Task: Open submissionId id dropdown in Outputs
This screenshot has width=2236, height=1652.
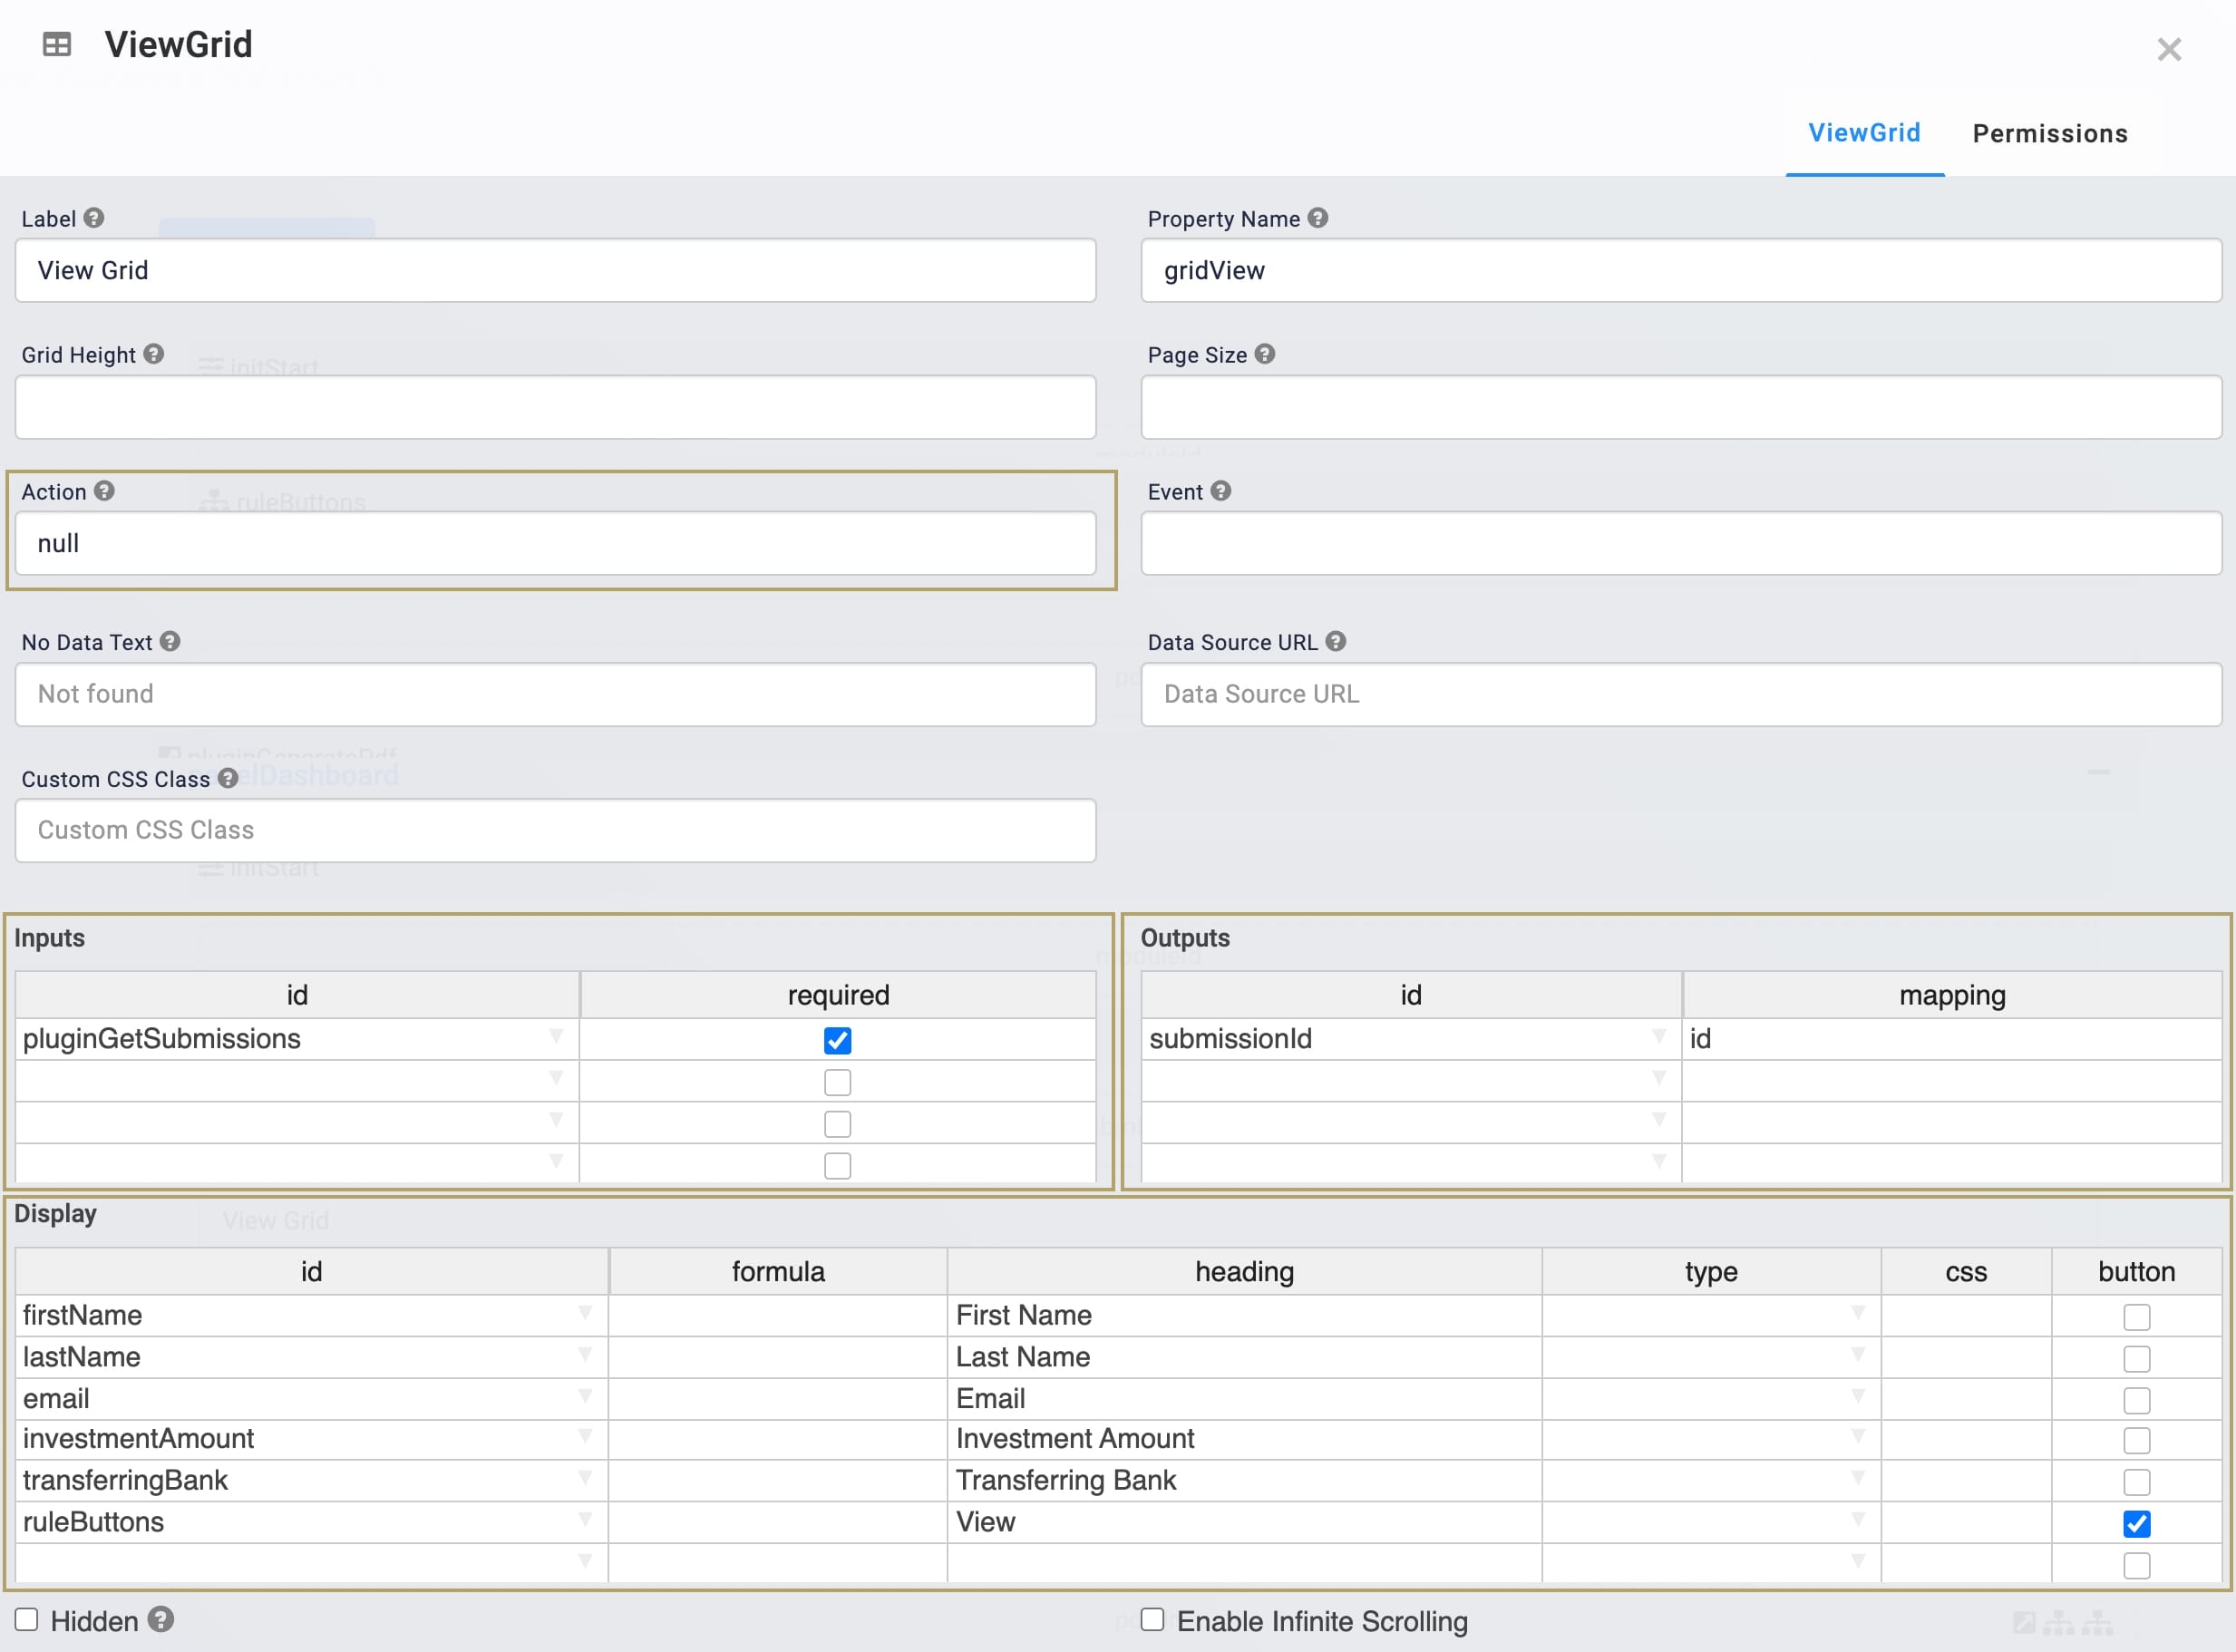Action: tap(1659, 1036)
